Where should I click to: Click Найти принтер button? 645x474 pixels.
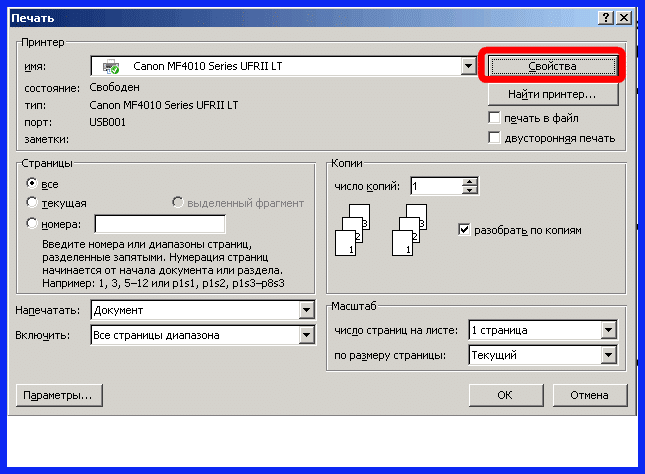(x=553, y=95)
